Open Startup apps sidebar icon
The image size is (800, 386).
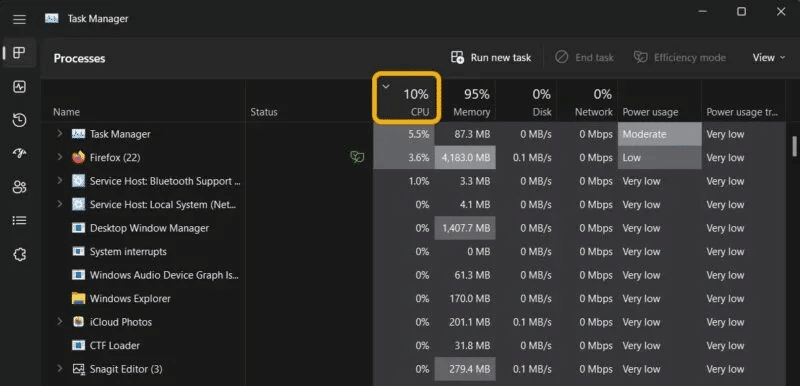(19, 153)
